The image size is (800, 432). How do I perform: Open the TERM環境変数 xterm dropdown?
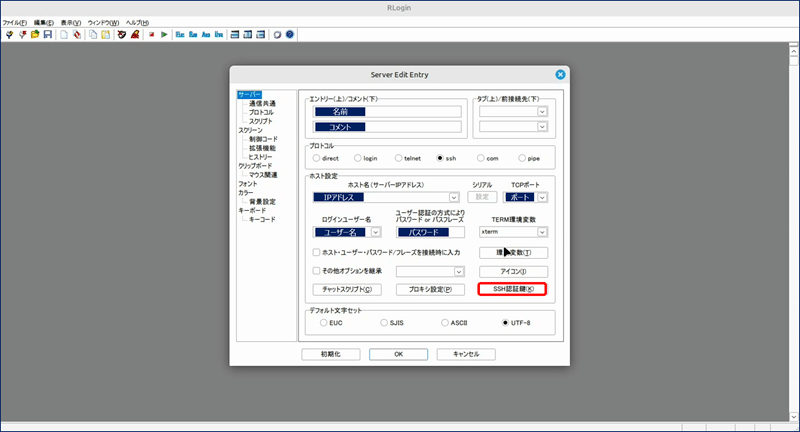pyautogui.click(x=542, y=232)
